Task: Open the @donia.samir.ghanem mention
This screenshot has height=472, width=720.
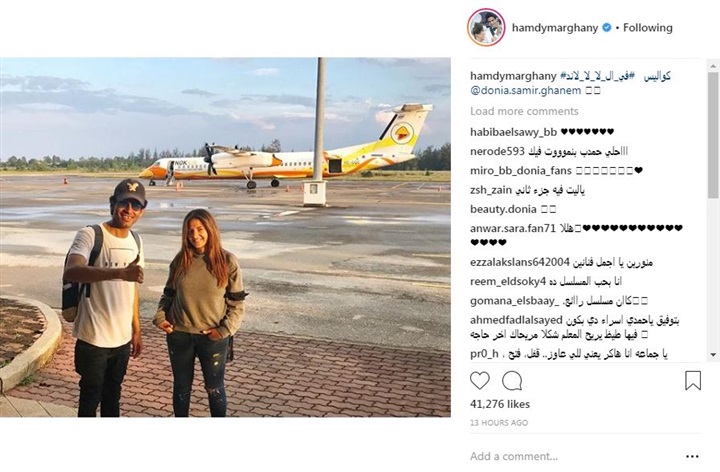Action: pos(525,90)
